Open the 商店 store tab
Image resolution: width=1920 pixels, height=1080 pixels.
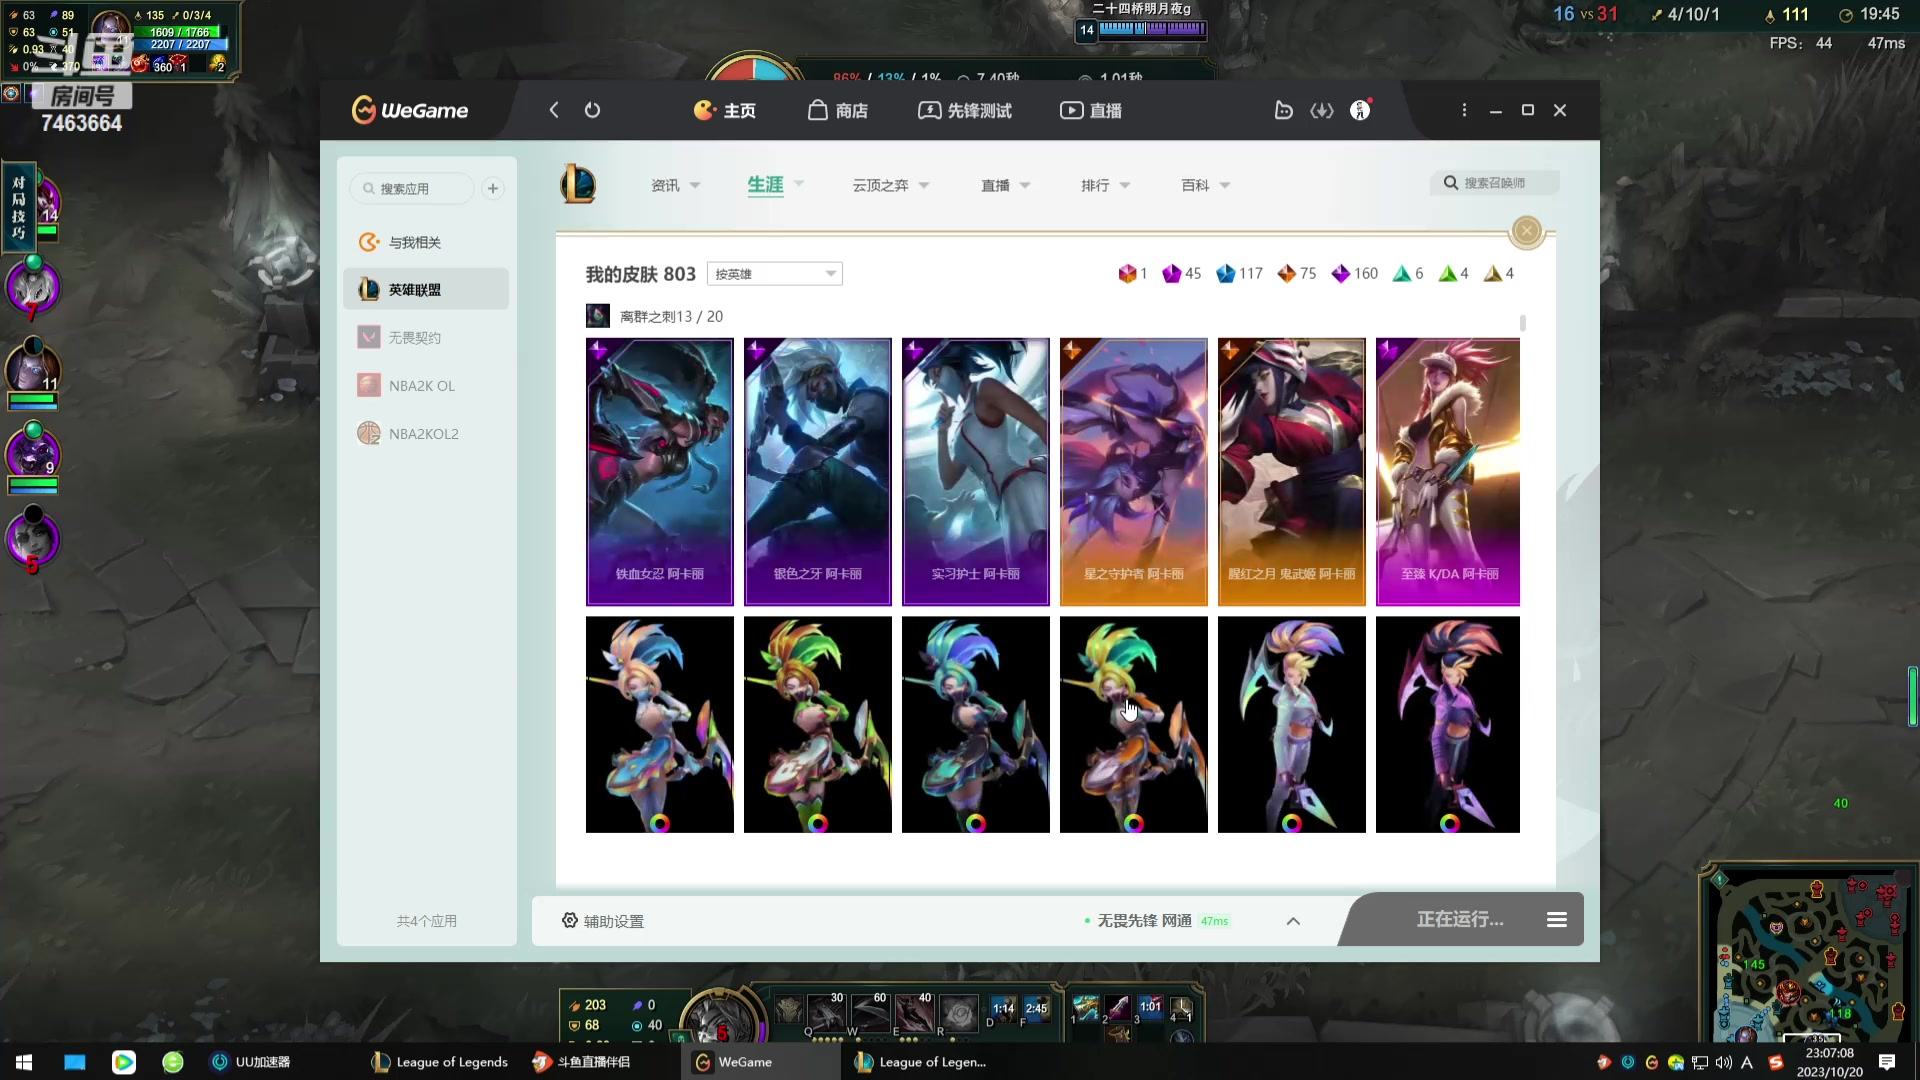tap(838, 110)
